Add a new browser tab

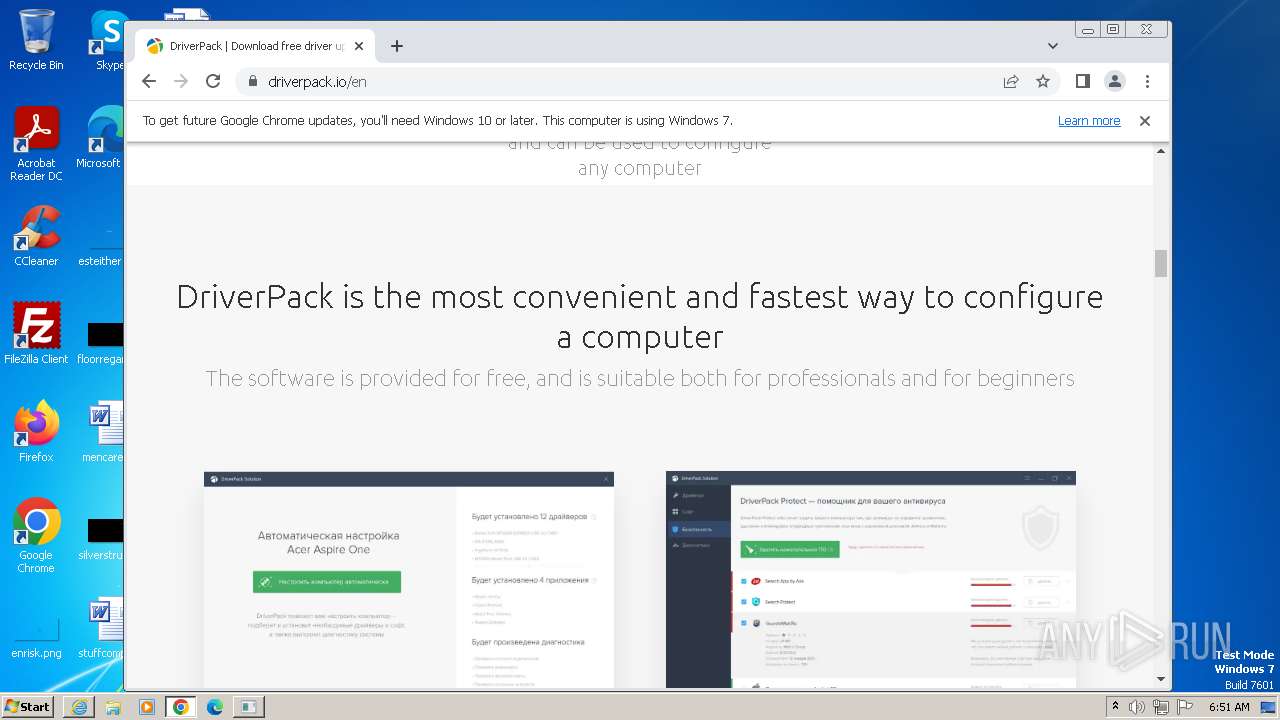(x=397, y=46)
